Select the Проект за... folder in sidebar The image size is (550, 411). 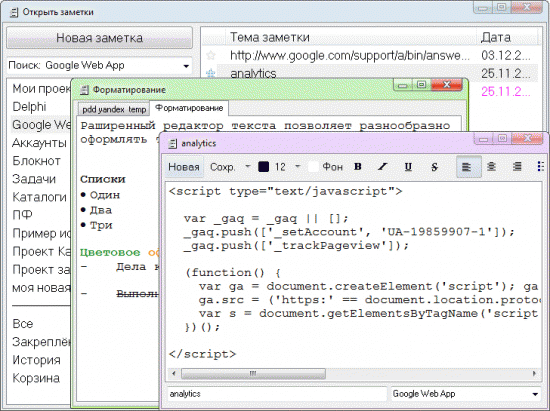click(41, 270)
